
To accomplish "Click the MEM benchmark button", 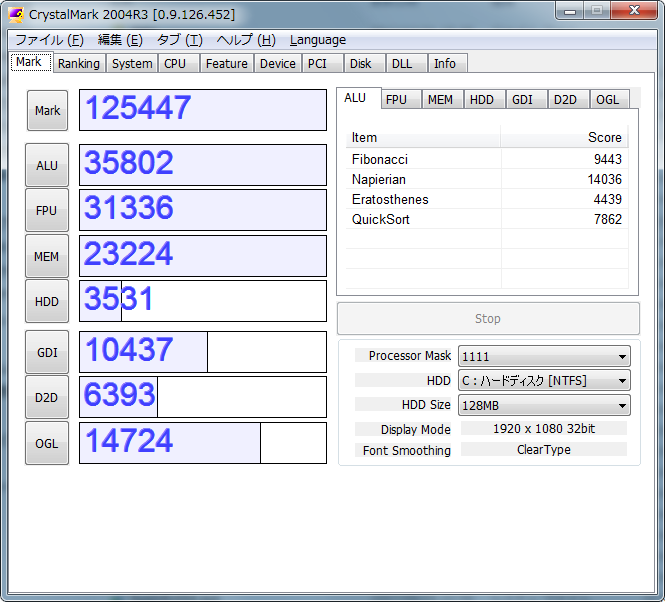I will (47, 256).
